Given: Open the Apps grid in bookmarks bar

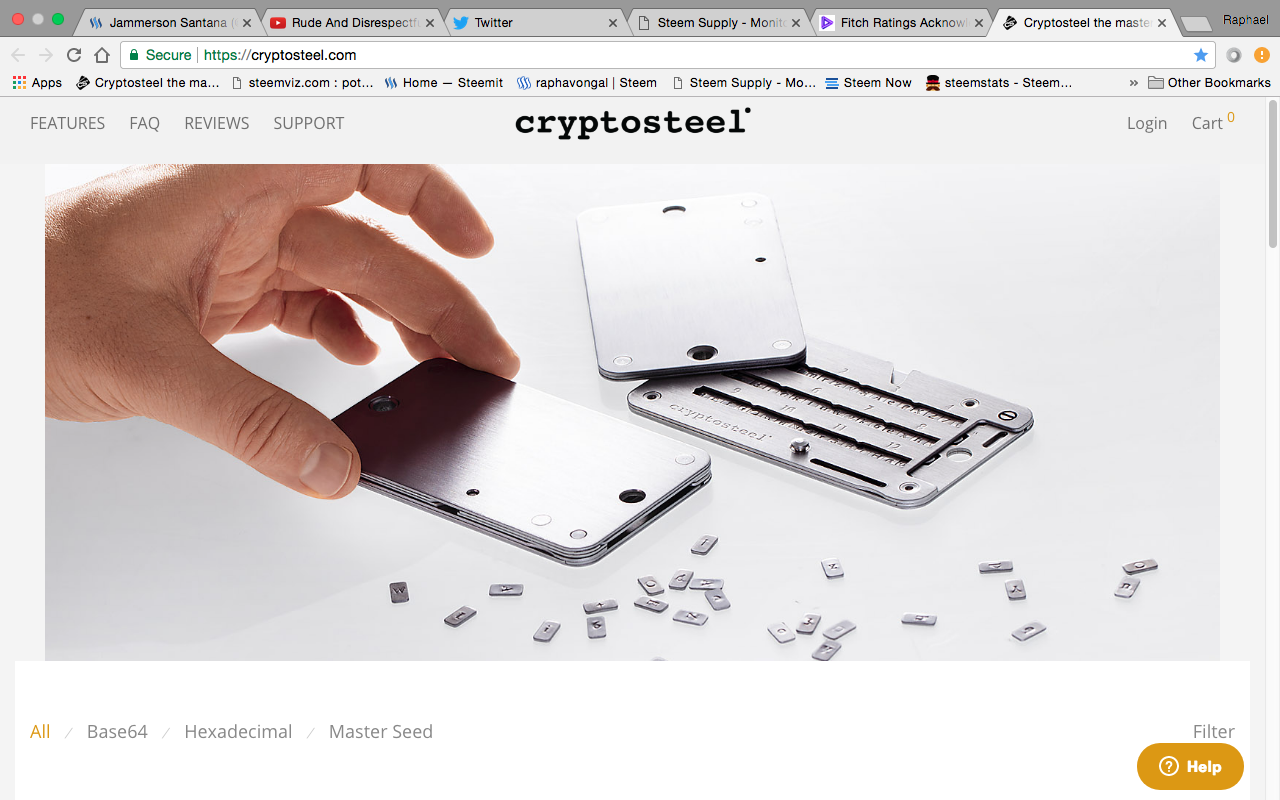Looking at the screenshot, I should [x=37, y=83].
